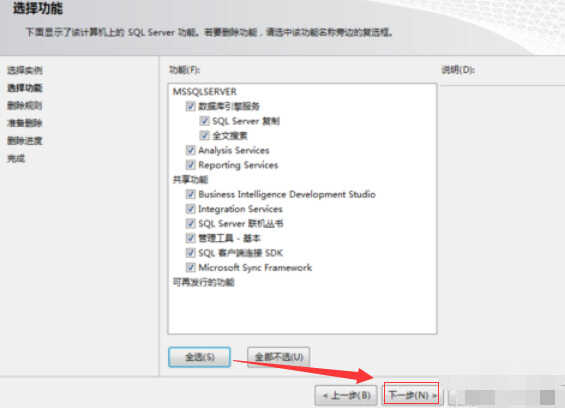565x408 pixels.
Task: Proceed with 下一步(N) button
Action: pos(411,395)
